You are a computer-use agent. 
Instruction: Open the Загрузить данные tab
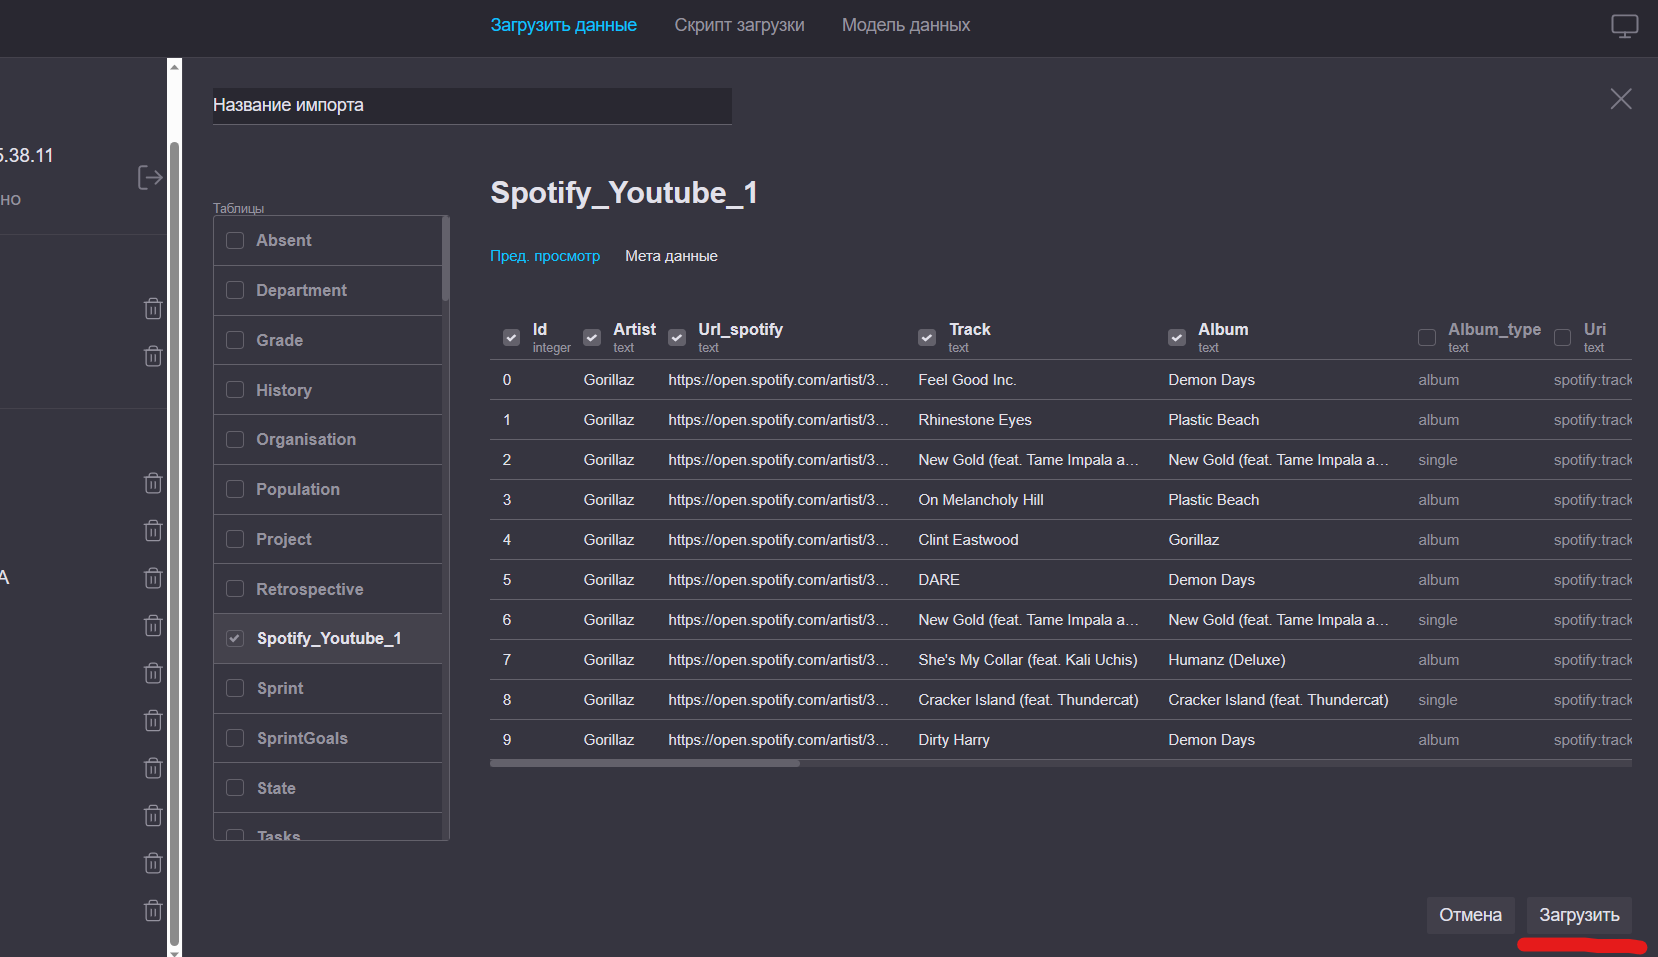[563, 25]
